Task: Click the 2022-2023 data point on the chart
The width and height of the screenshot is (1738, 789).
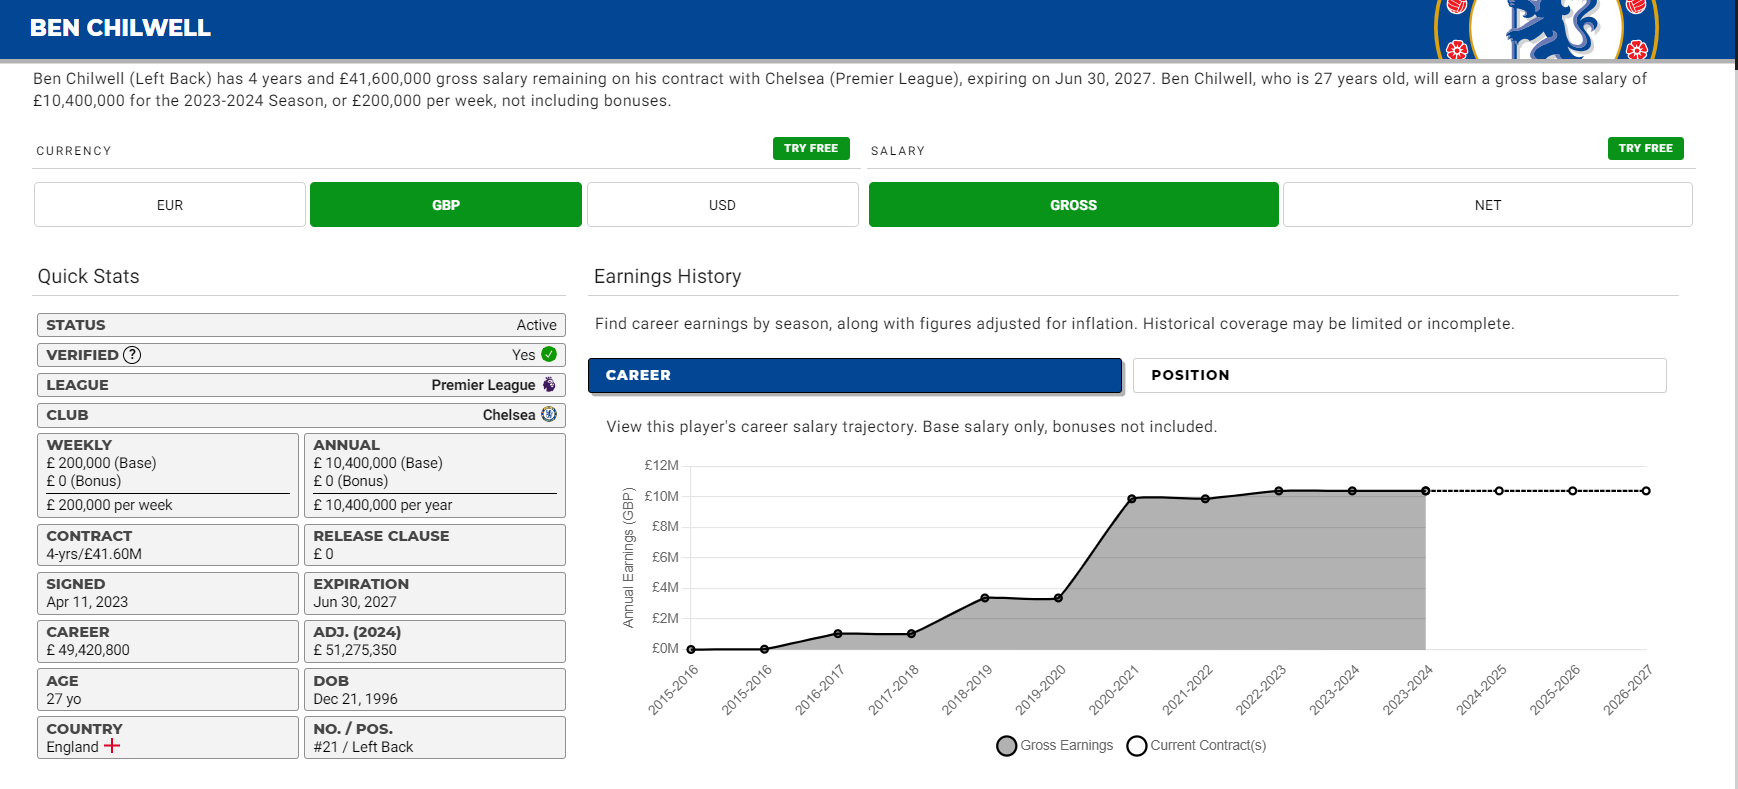Action: tap(1279, 491)
